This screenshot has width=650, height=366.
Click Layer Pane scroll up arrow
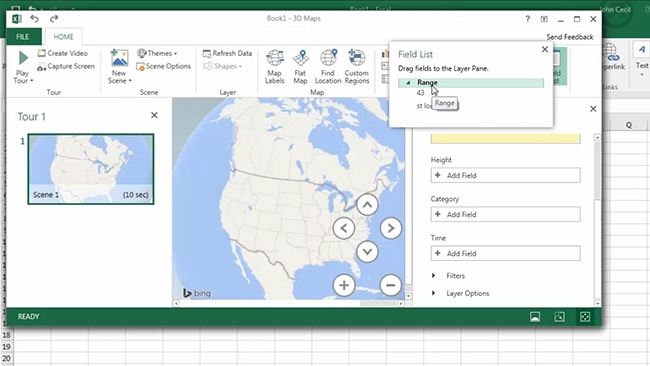point(597,137)
